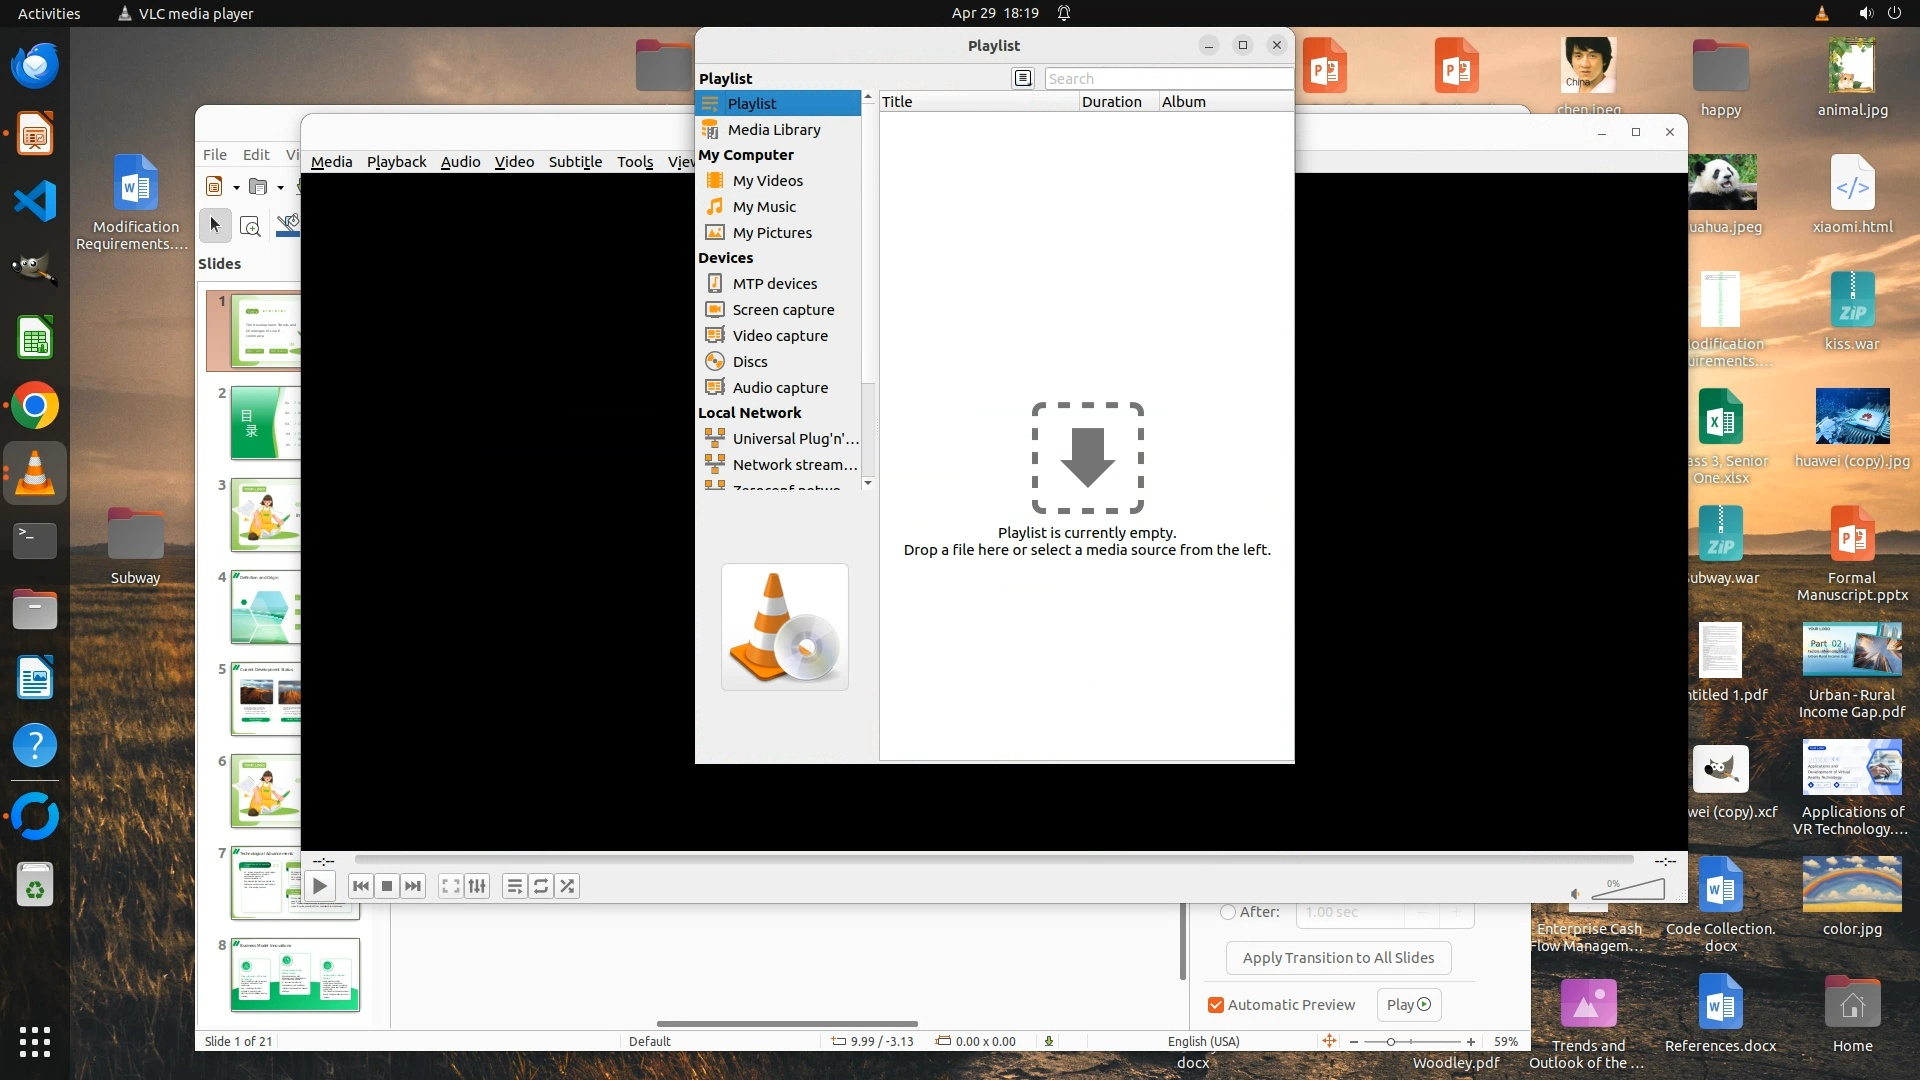Open the Playback menu
Image resolution: width=1920 pixels, height=1080 pixels.
[396, 162]
